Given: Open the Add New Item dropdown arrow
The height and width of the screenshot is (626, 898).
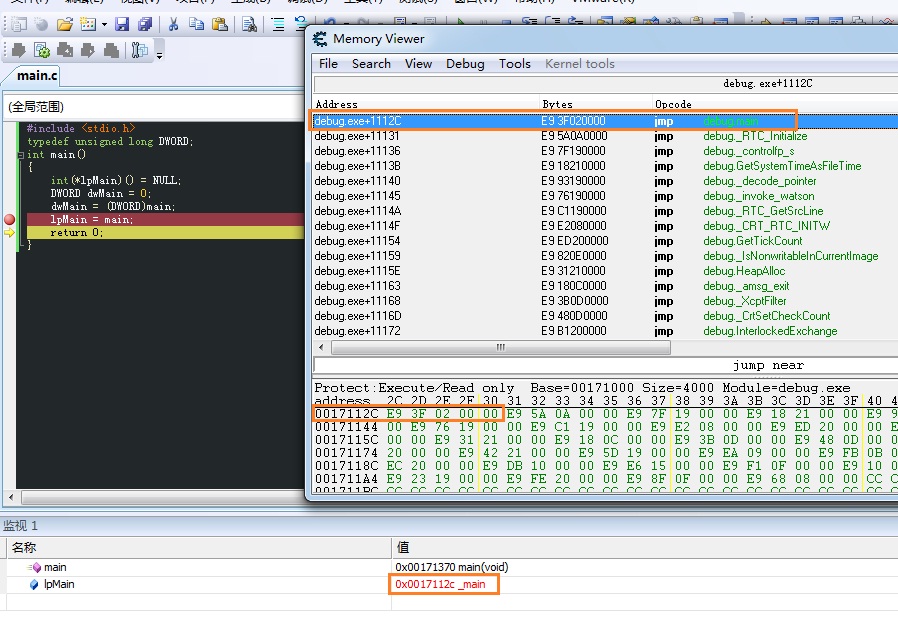Looking at the screenshot, I should (x=103, y=24).
